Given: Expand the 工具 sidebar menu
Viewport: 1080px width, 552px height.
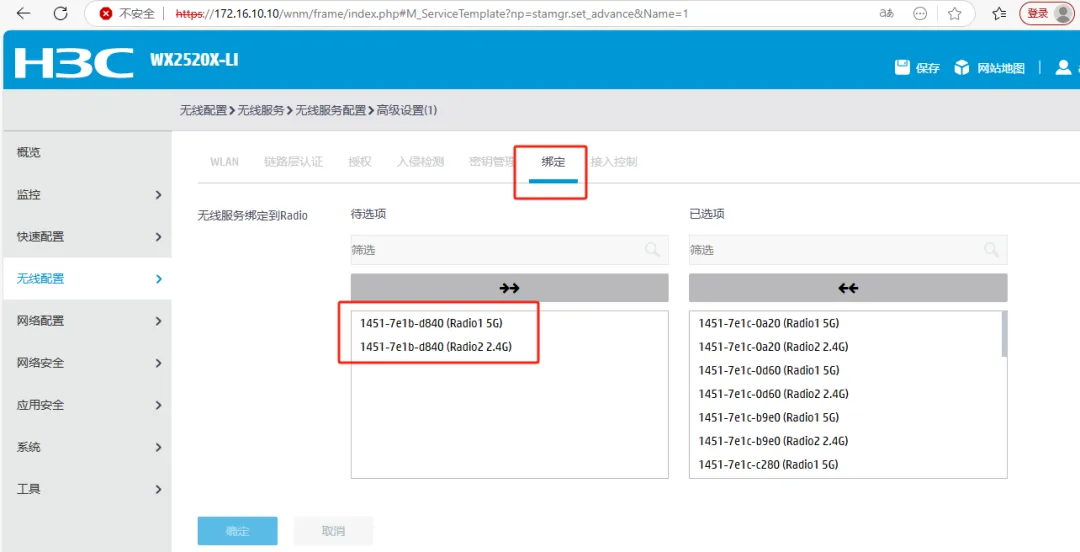Looking at the screenshot, I should pos(87,489).
